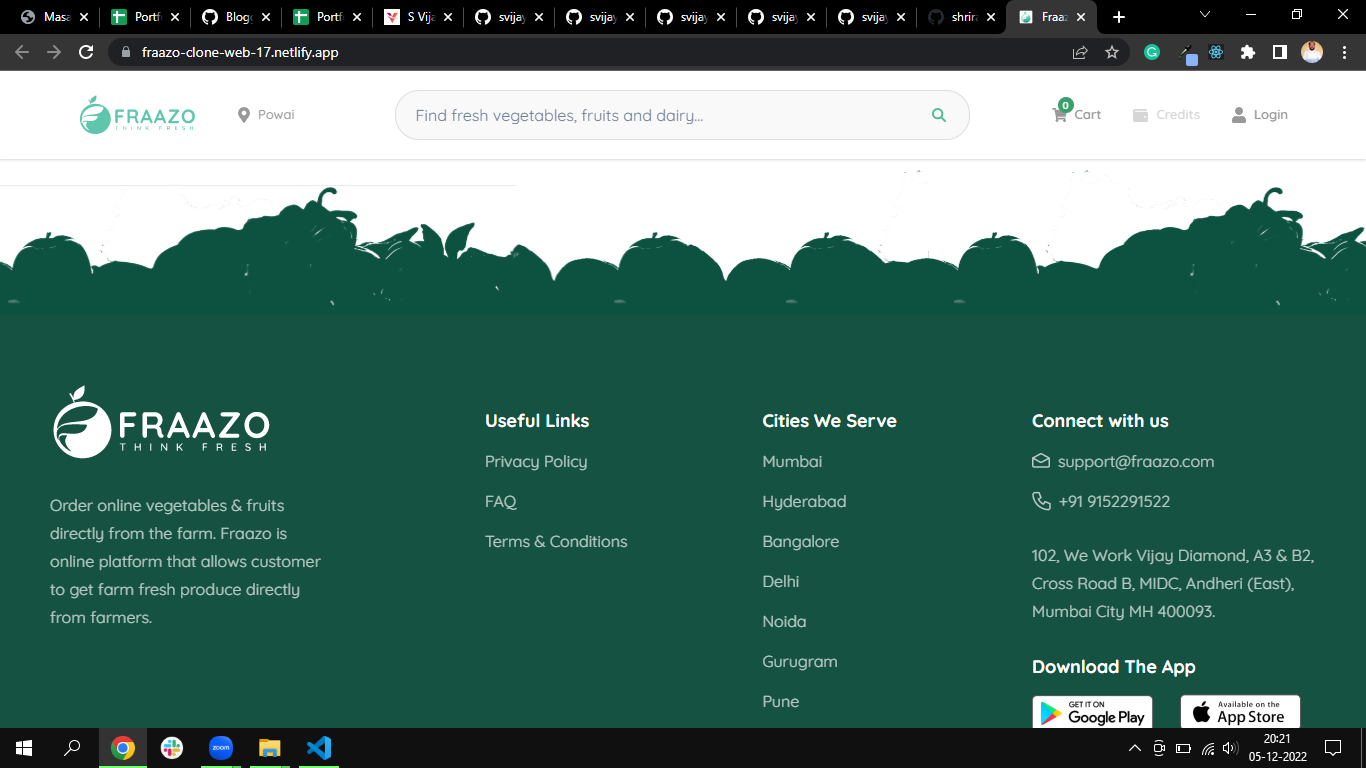This screenshot has width=1366, height=768.
Task: Open the Privacy Policy link
Action: pos(536,461)
